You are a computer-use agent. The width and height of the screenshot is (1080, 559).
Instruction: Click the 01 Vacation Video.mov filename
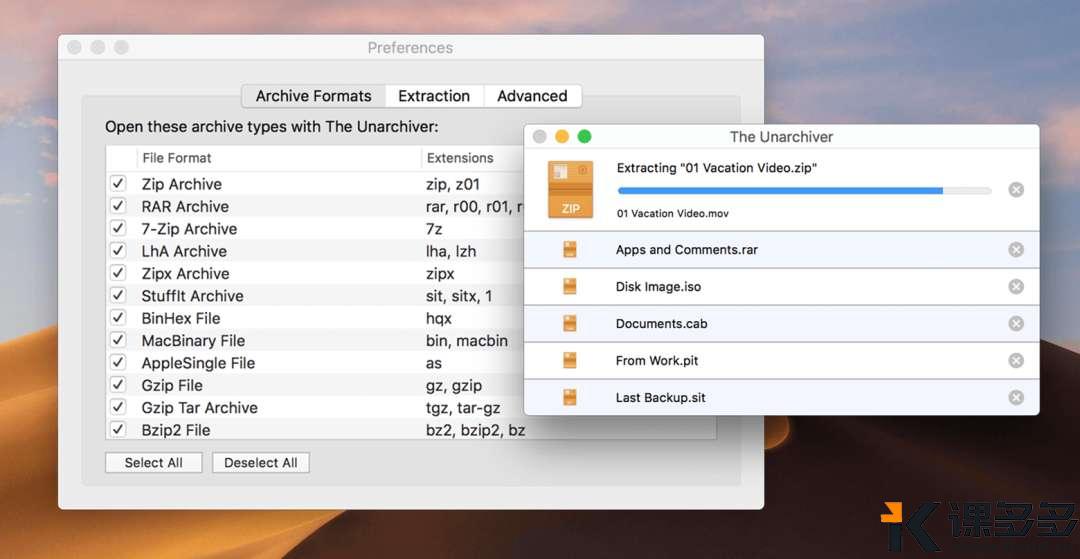(x=672, y=213)
